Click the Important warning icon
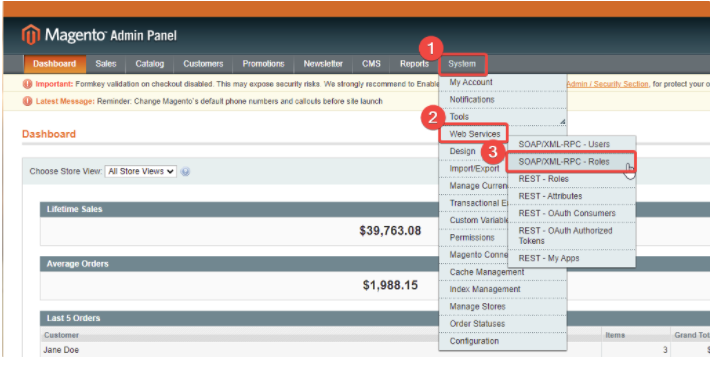 tap(27, 84)
